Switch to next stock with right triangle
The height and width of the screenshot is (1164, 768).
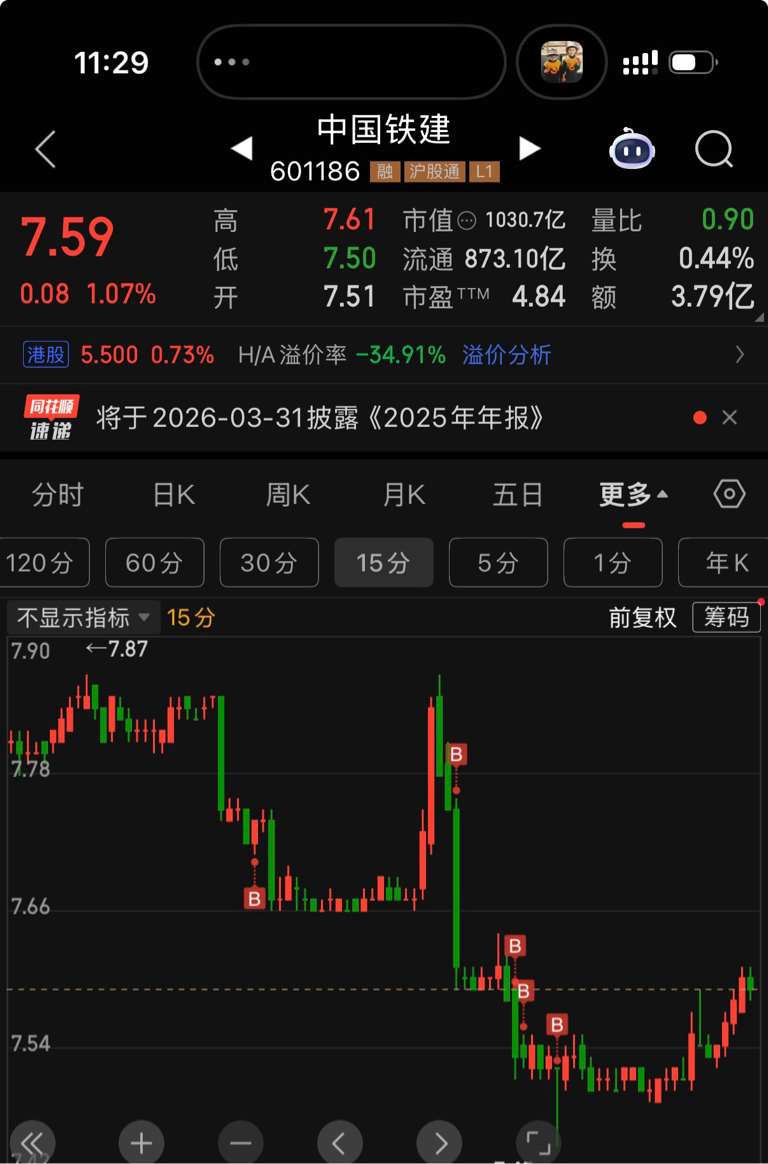pos(529,148)
